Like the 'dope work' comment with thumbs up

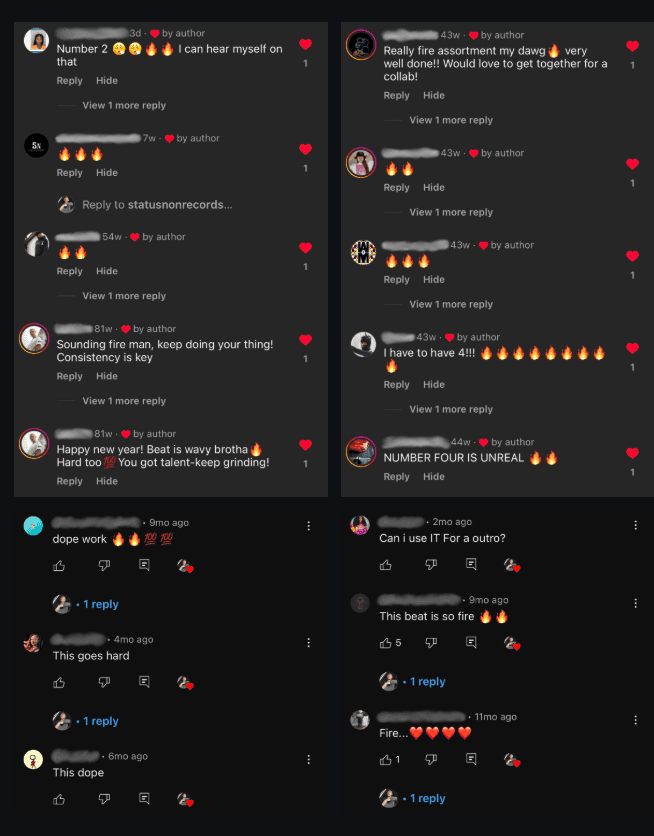coord(59,566)
